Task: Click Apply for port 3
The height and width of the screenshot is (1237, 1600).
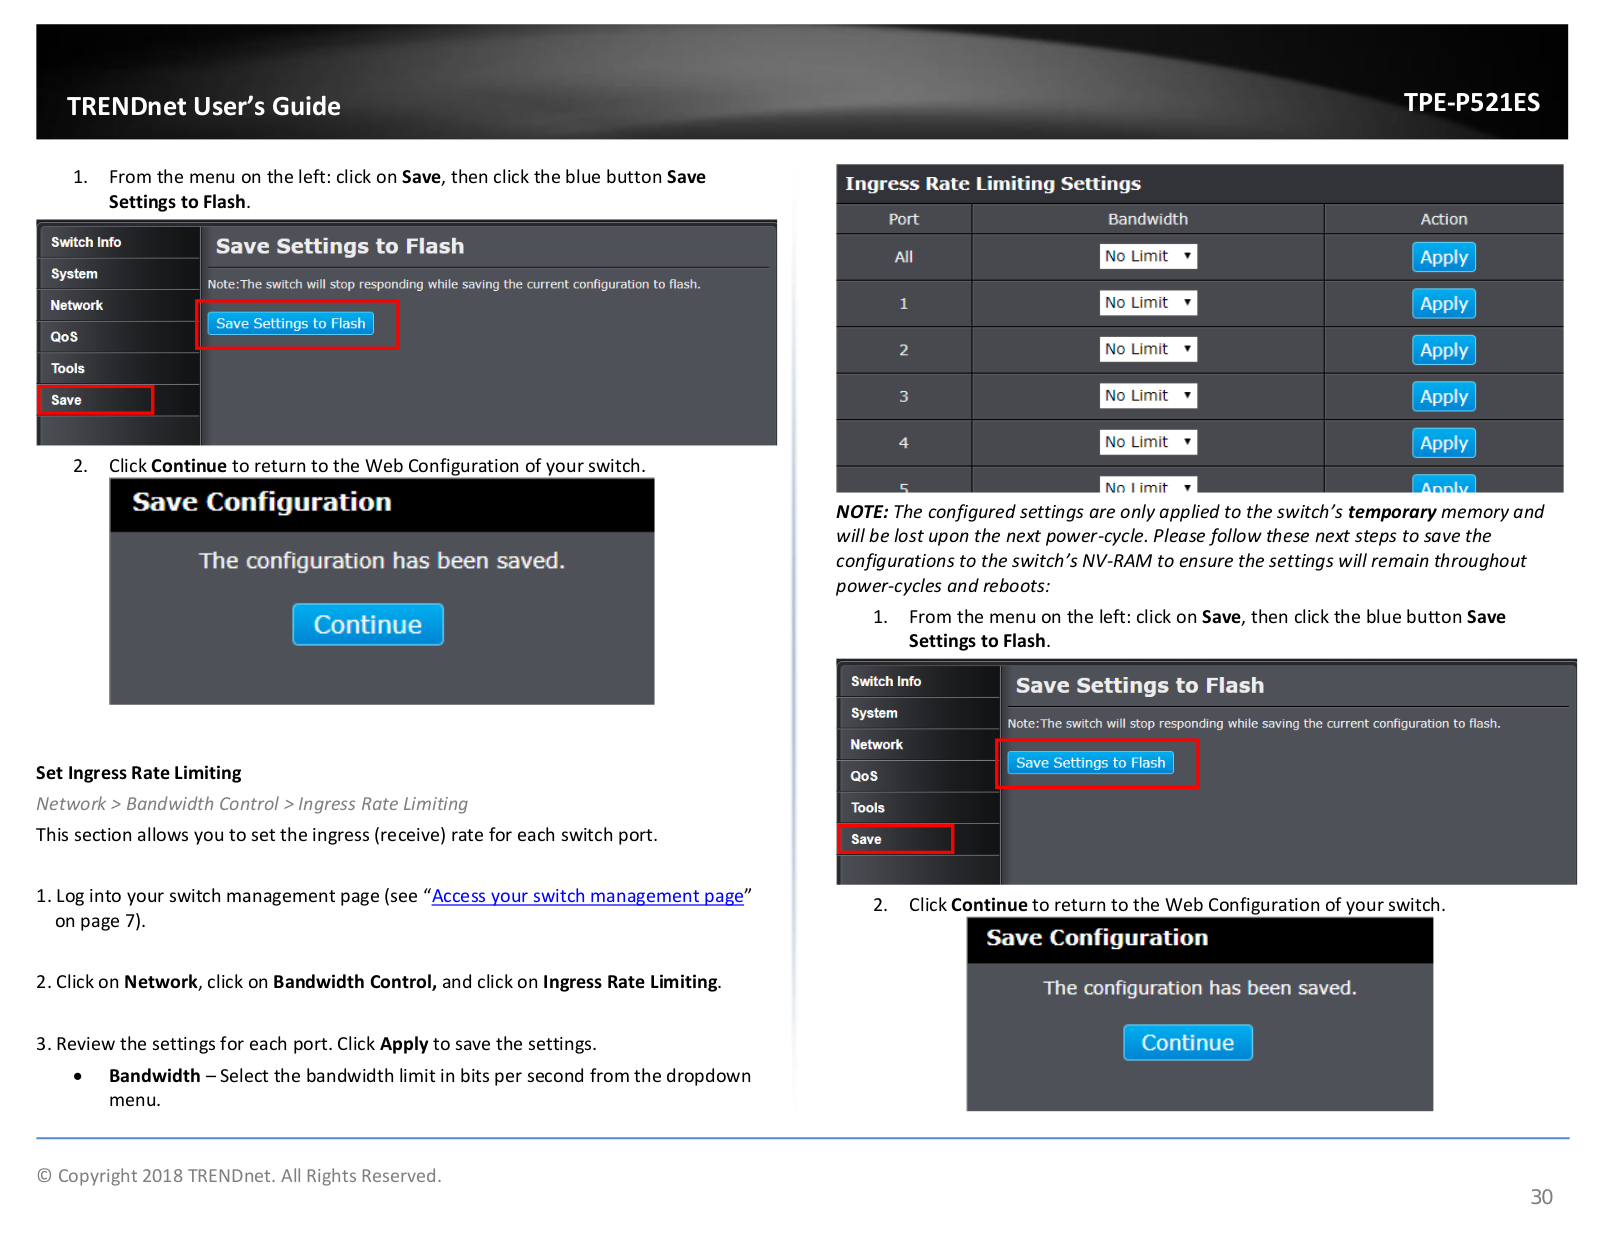Action: pyautogui.click(x=1444, y=397)
